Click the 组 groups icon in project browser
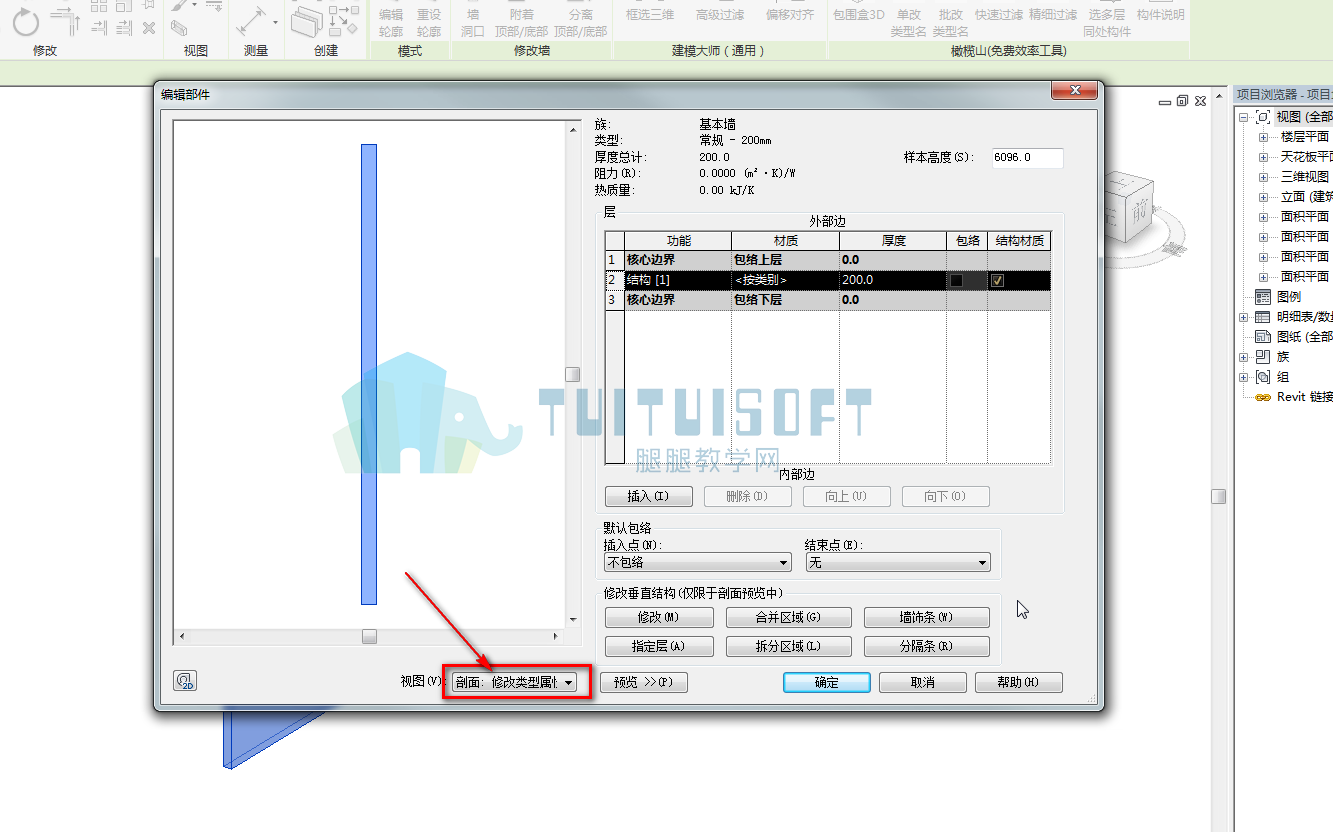This screenshot has width=1333, height=832. tap(1264, 377)
